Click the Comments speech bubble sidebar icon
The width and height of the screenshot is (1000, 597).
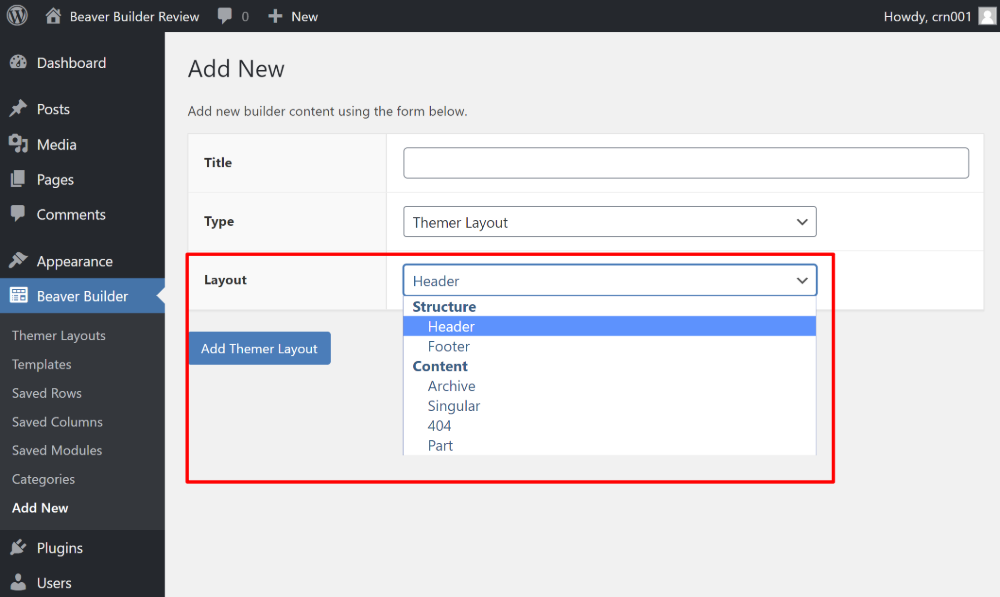[18, 213]
